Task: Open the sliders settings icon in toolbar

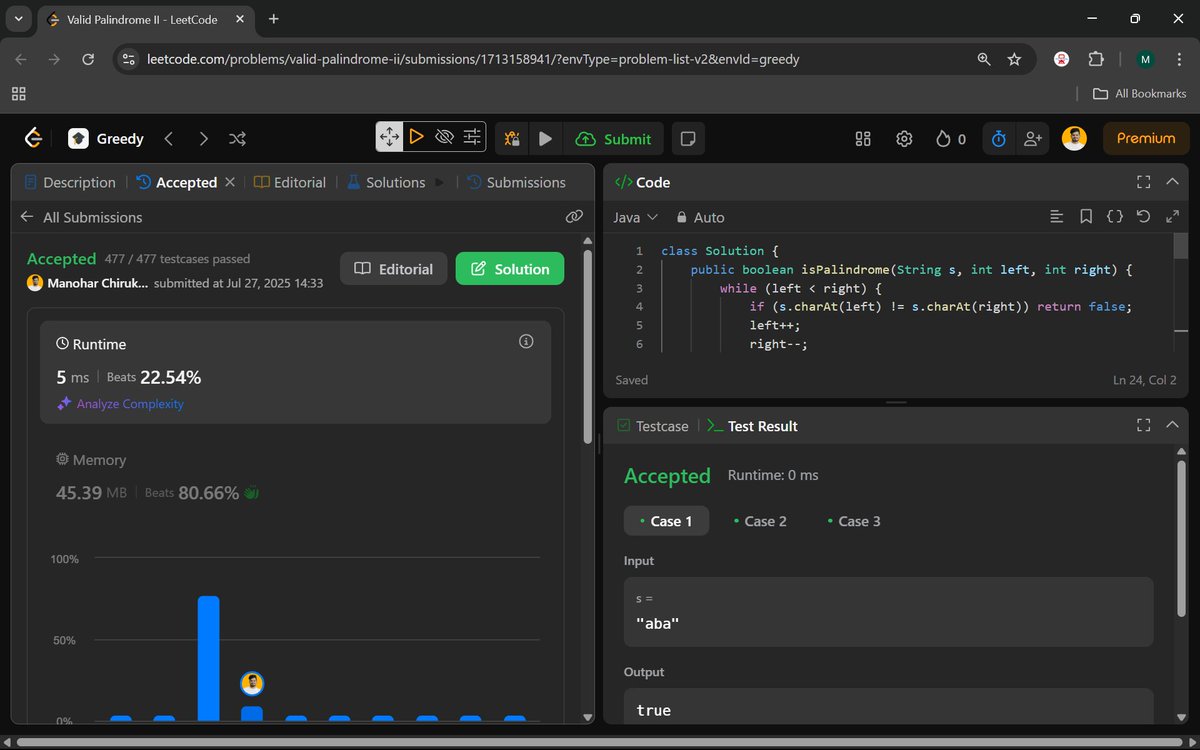Action: pos(473,137)
